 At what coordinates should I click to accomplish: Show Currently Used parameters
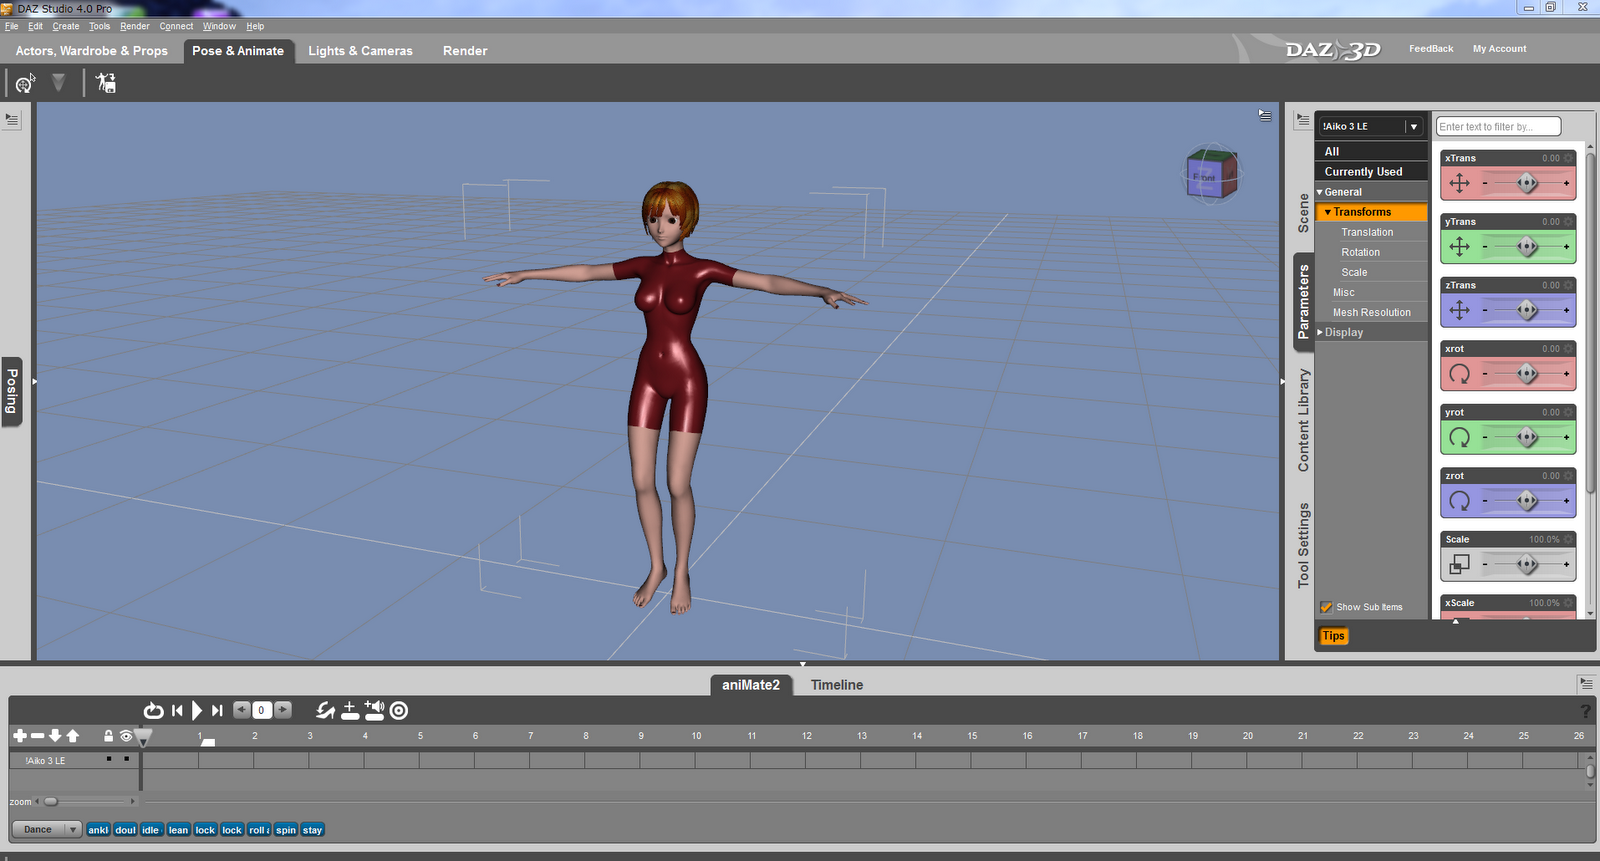click(x=1371, y=172)
